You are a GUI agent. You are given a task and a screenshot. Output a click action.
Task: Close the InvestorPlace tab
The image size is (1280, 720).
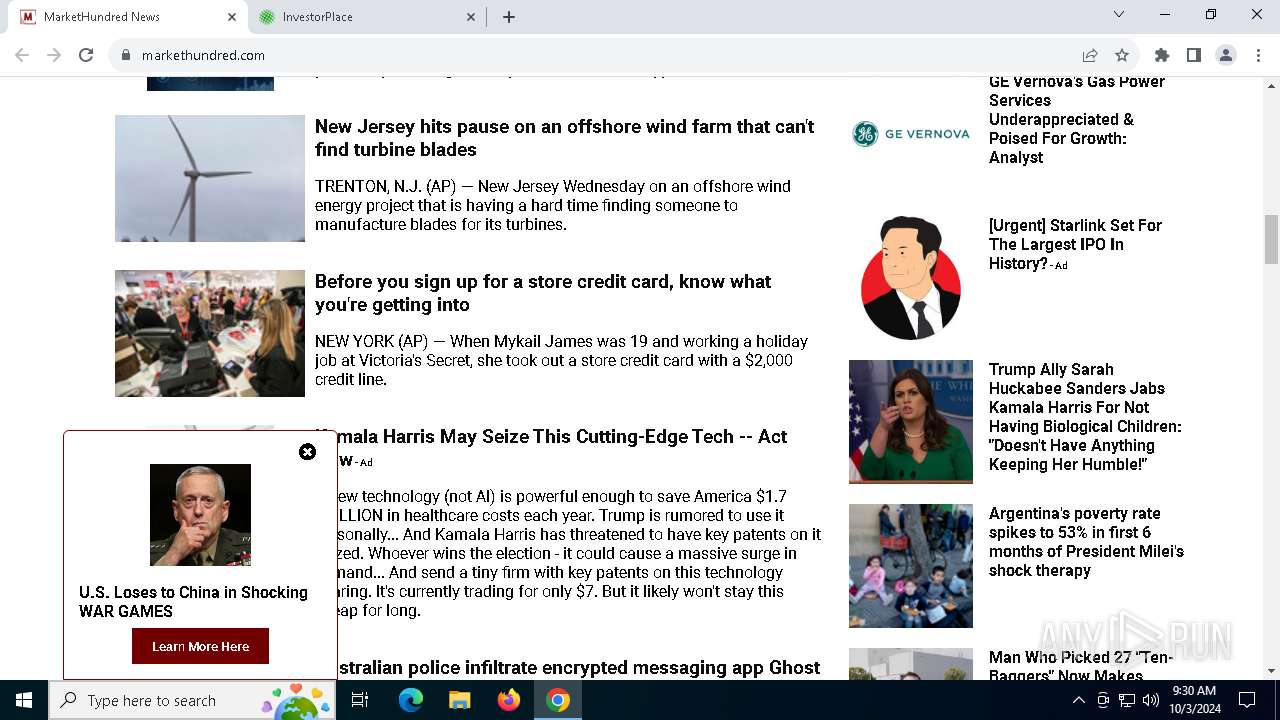[471, 17]
